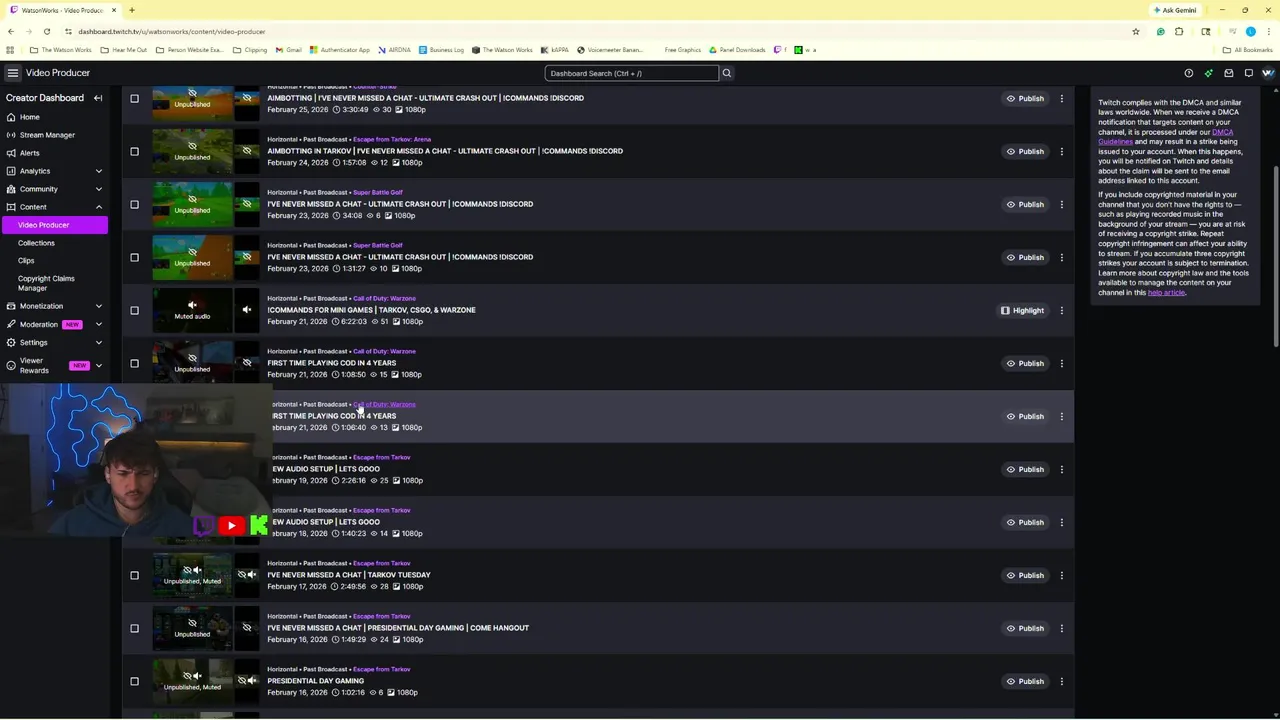Click the browser address bar URL
Screen dimensions: 1280x720
coord(172,31)
